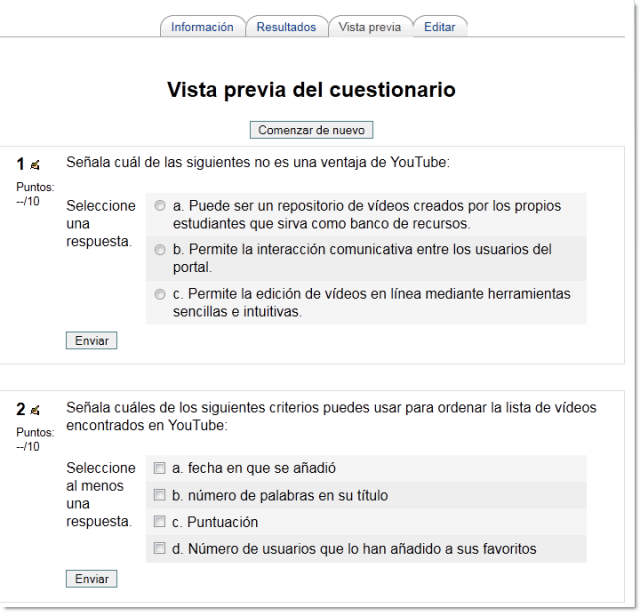
Task: Pick radio option c about edición de vídeos
Action: point(160,294)
